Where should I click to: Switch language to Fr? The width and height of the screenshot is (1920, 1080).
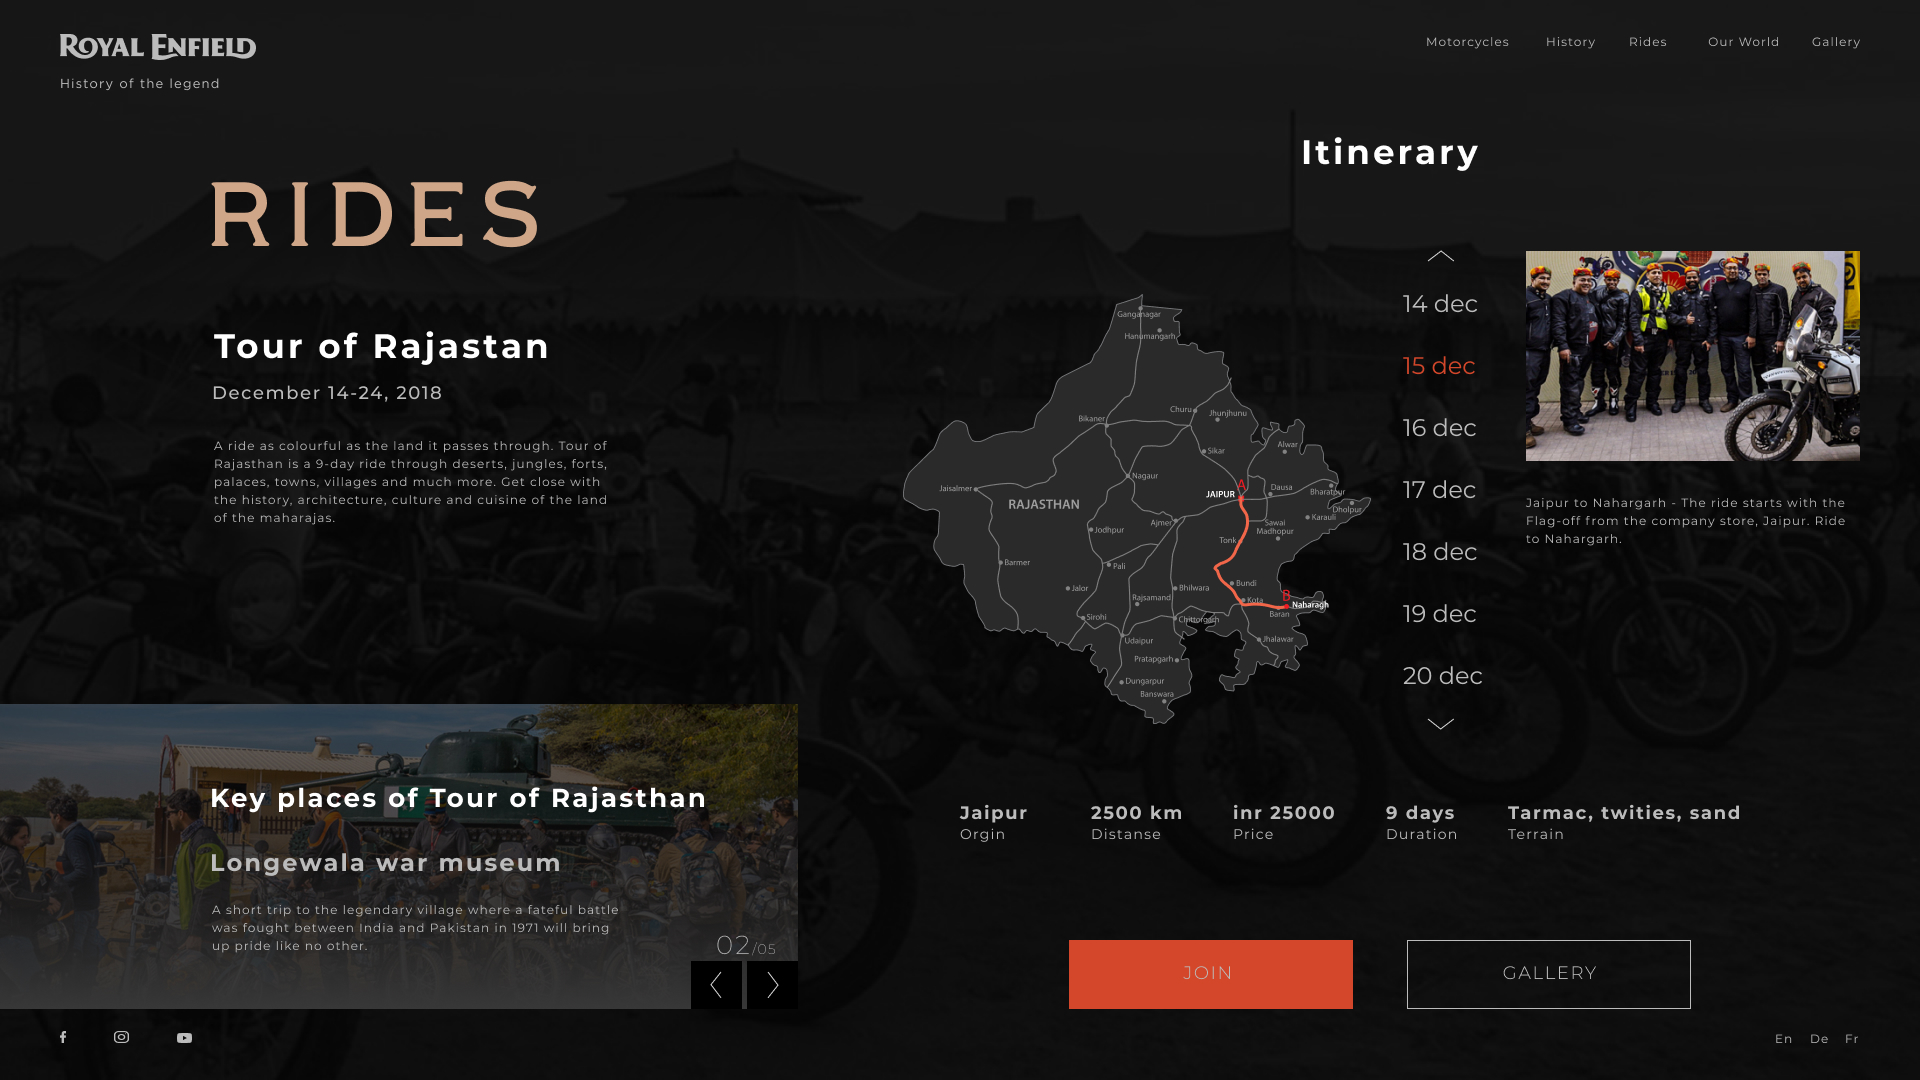(x=1851, y=1039)
